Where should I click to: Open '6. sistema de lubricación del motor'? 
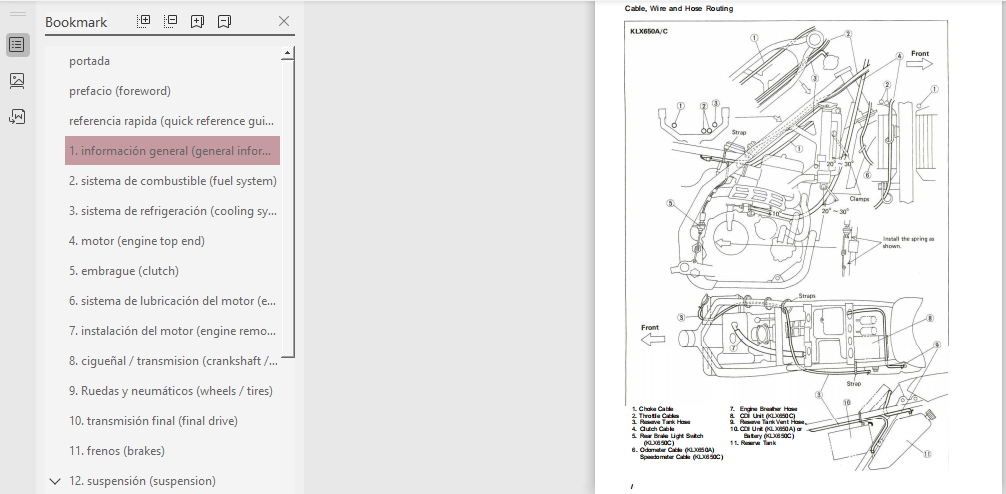173,301
